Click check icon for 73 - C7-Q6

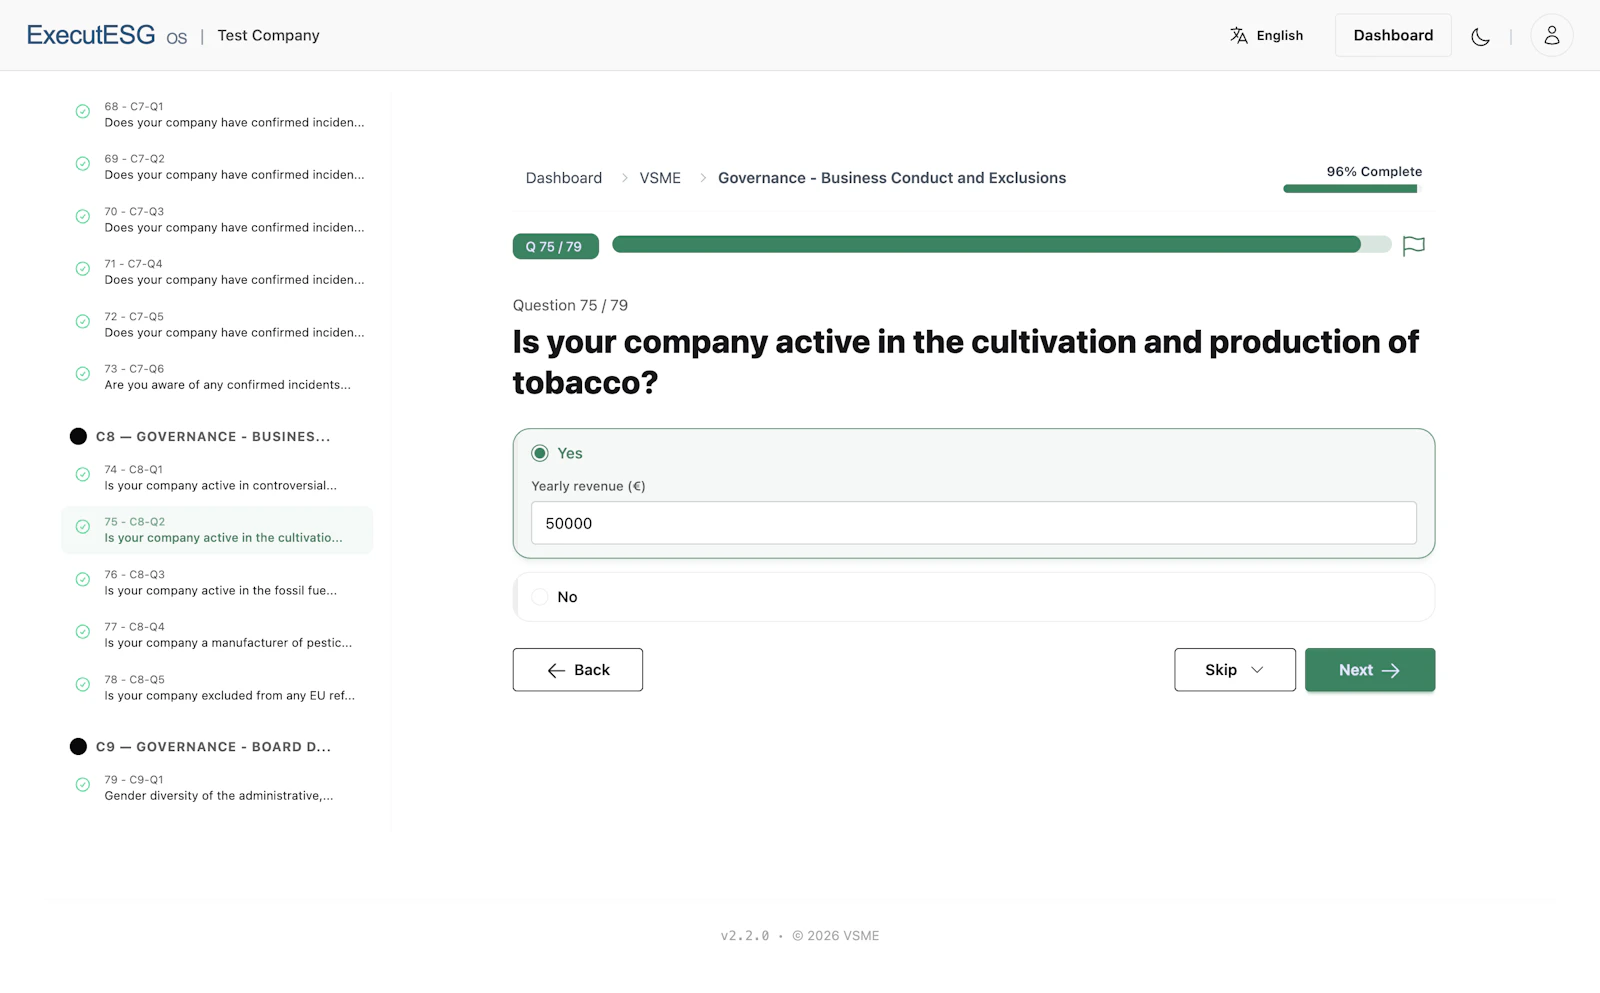(83, 374)
